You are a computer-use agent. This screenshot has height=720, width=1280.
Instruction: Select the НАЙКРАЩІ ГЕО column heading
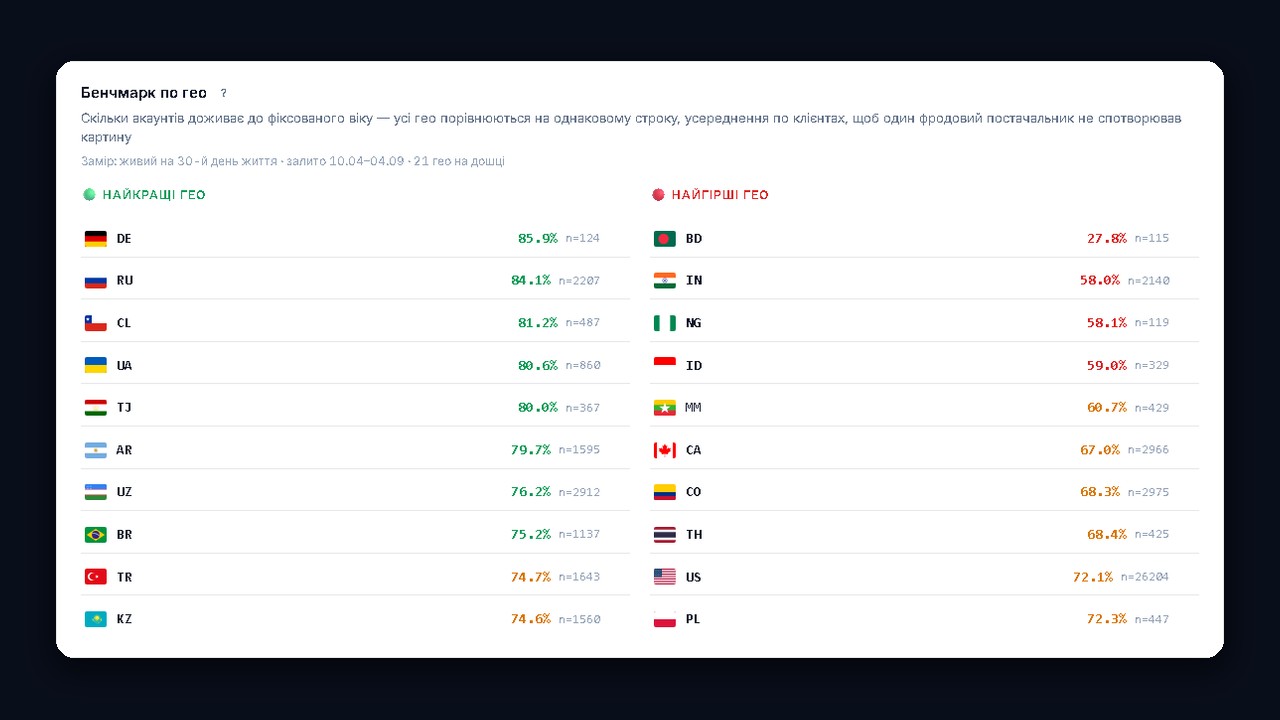pos(154,195)
